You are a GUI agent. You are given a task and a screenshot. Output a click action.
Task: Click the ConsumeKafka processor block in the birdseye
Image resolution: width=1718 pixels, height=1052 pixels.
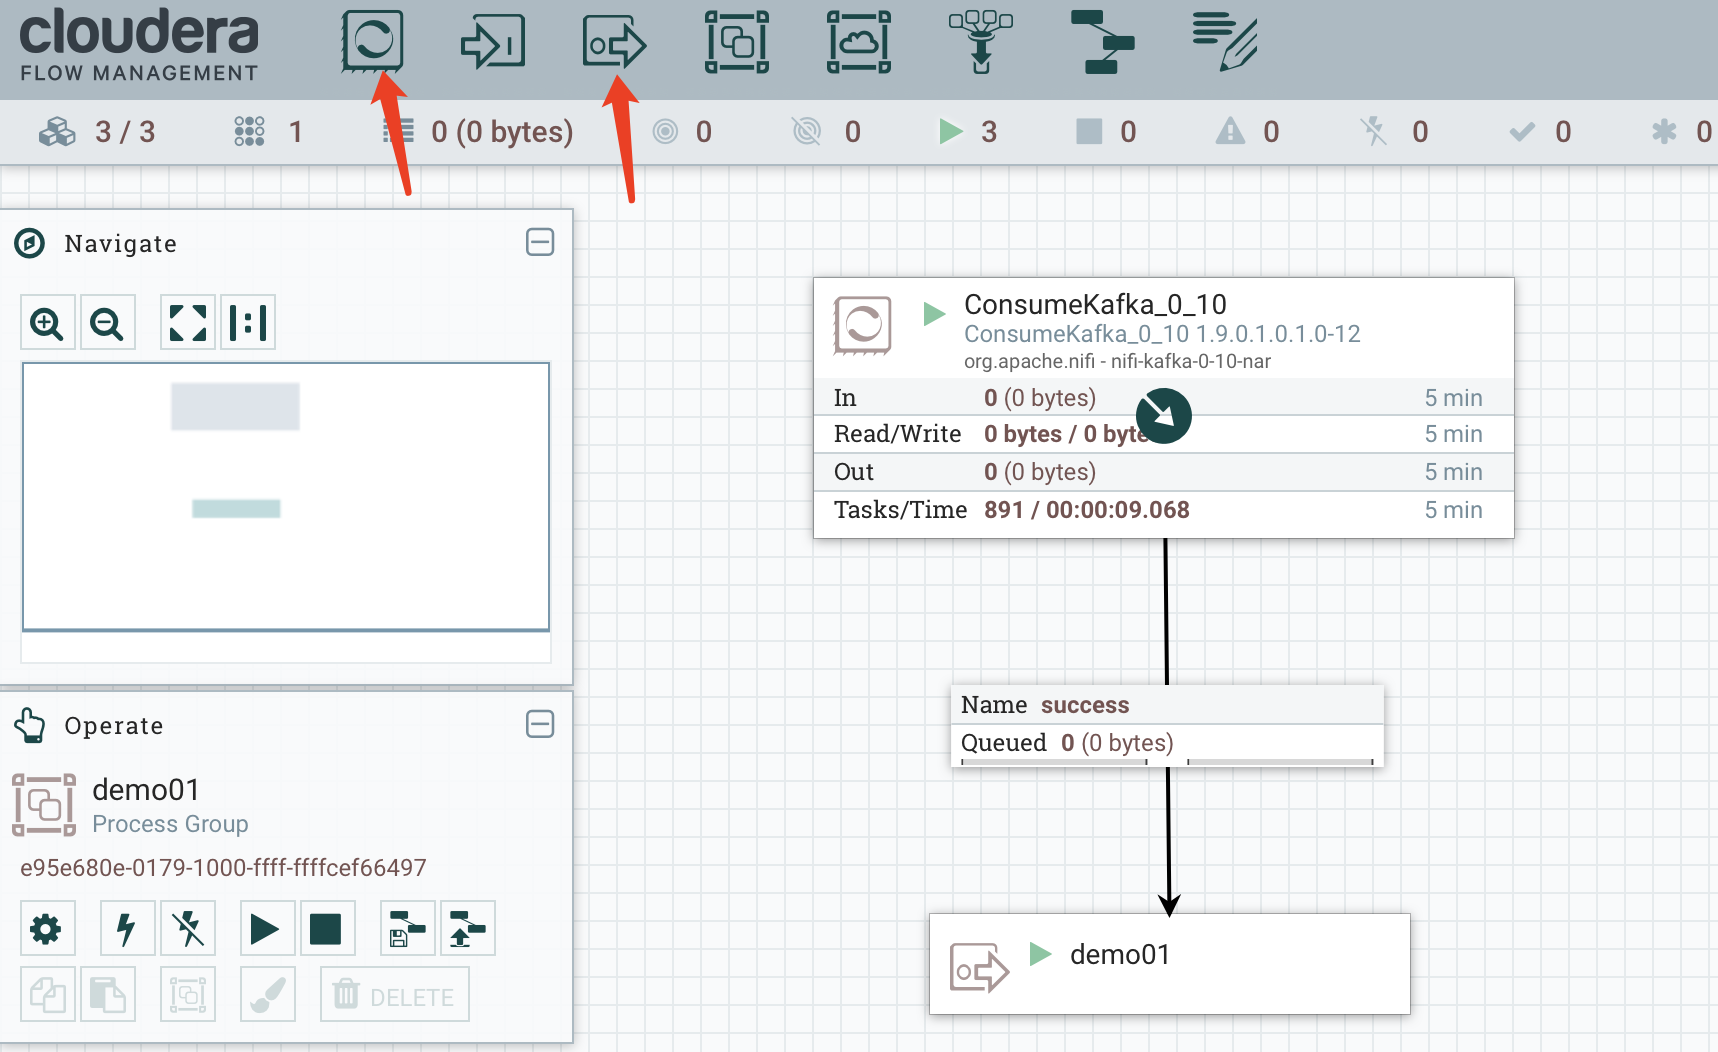[x=235, y=407]
